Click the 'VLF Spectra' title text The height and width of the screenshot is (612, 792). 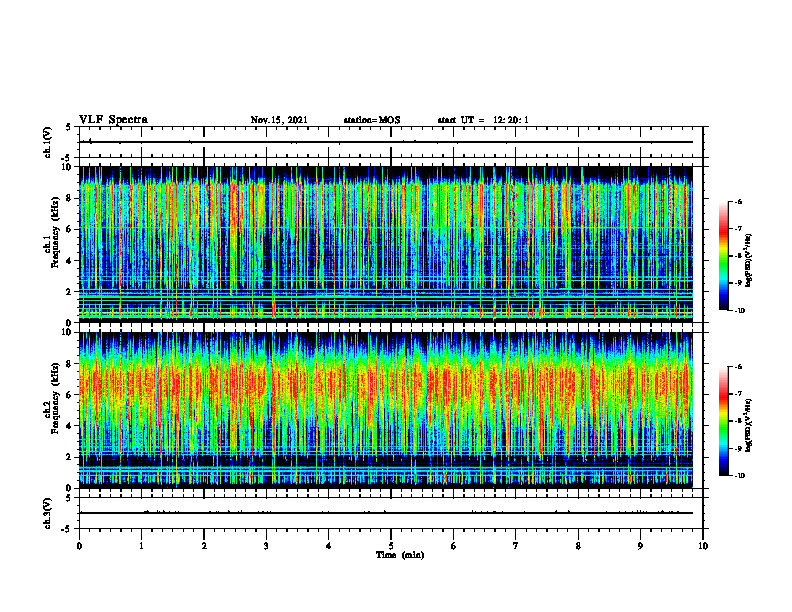tap(114, 120)
